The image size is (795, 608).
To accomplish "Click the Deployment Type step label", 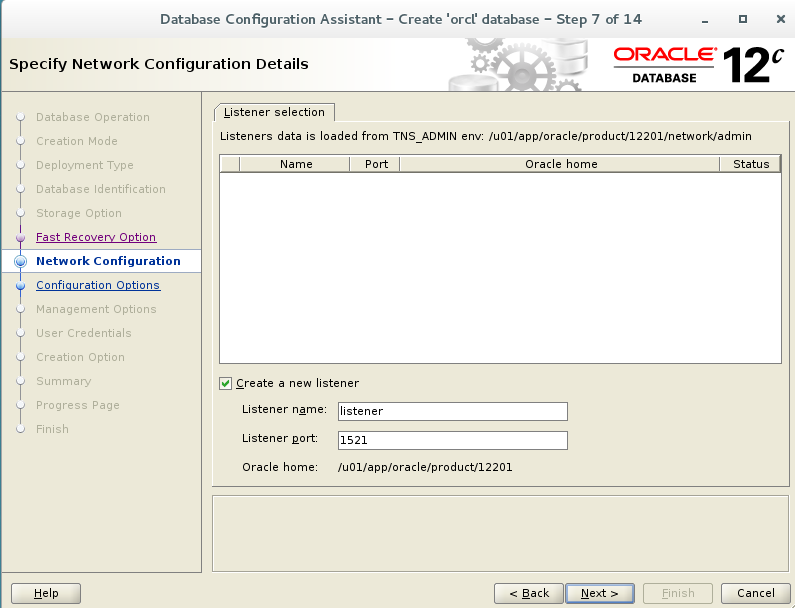I will 85,165.
